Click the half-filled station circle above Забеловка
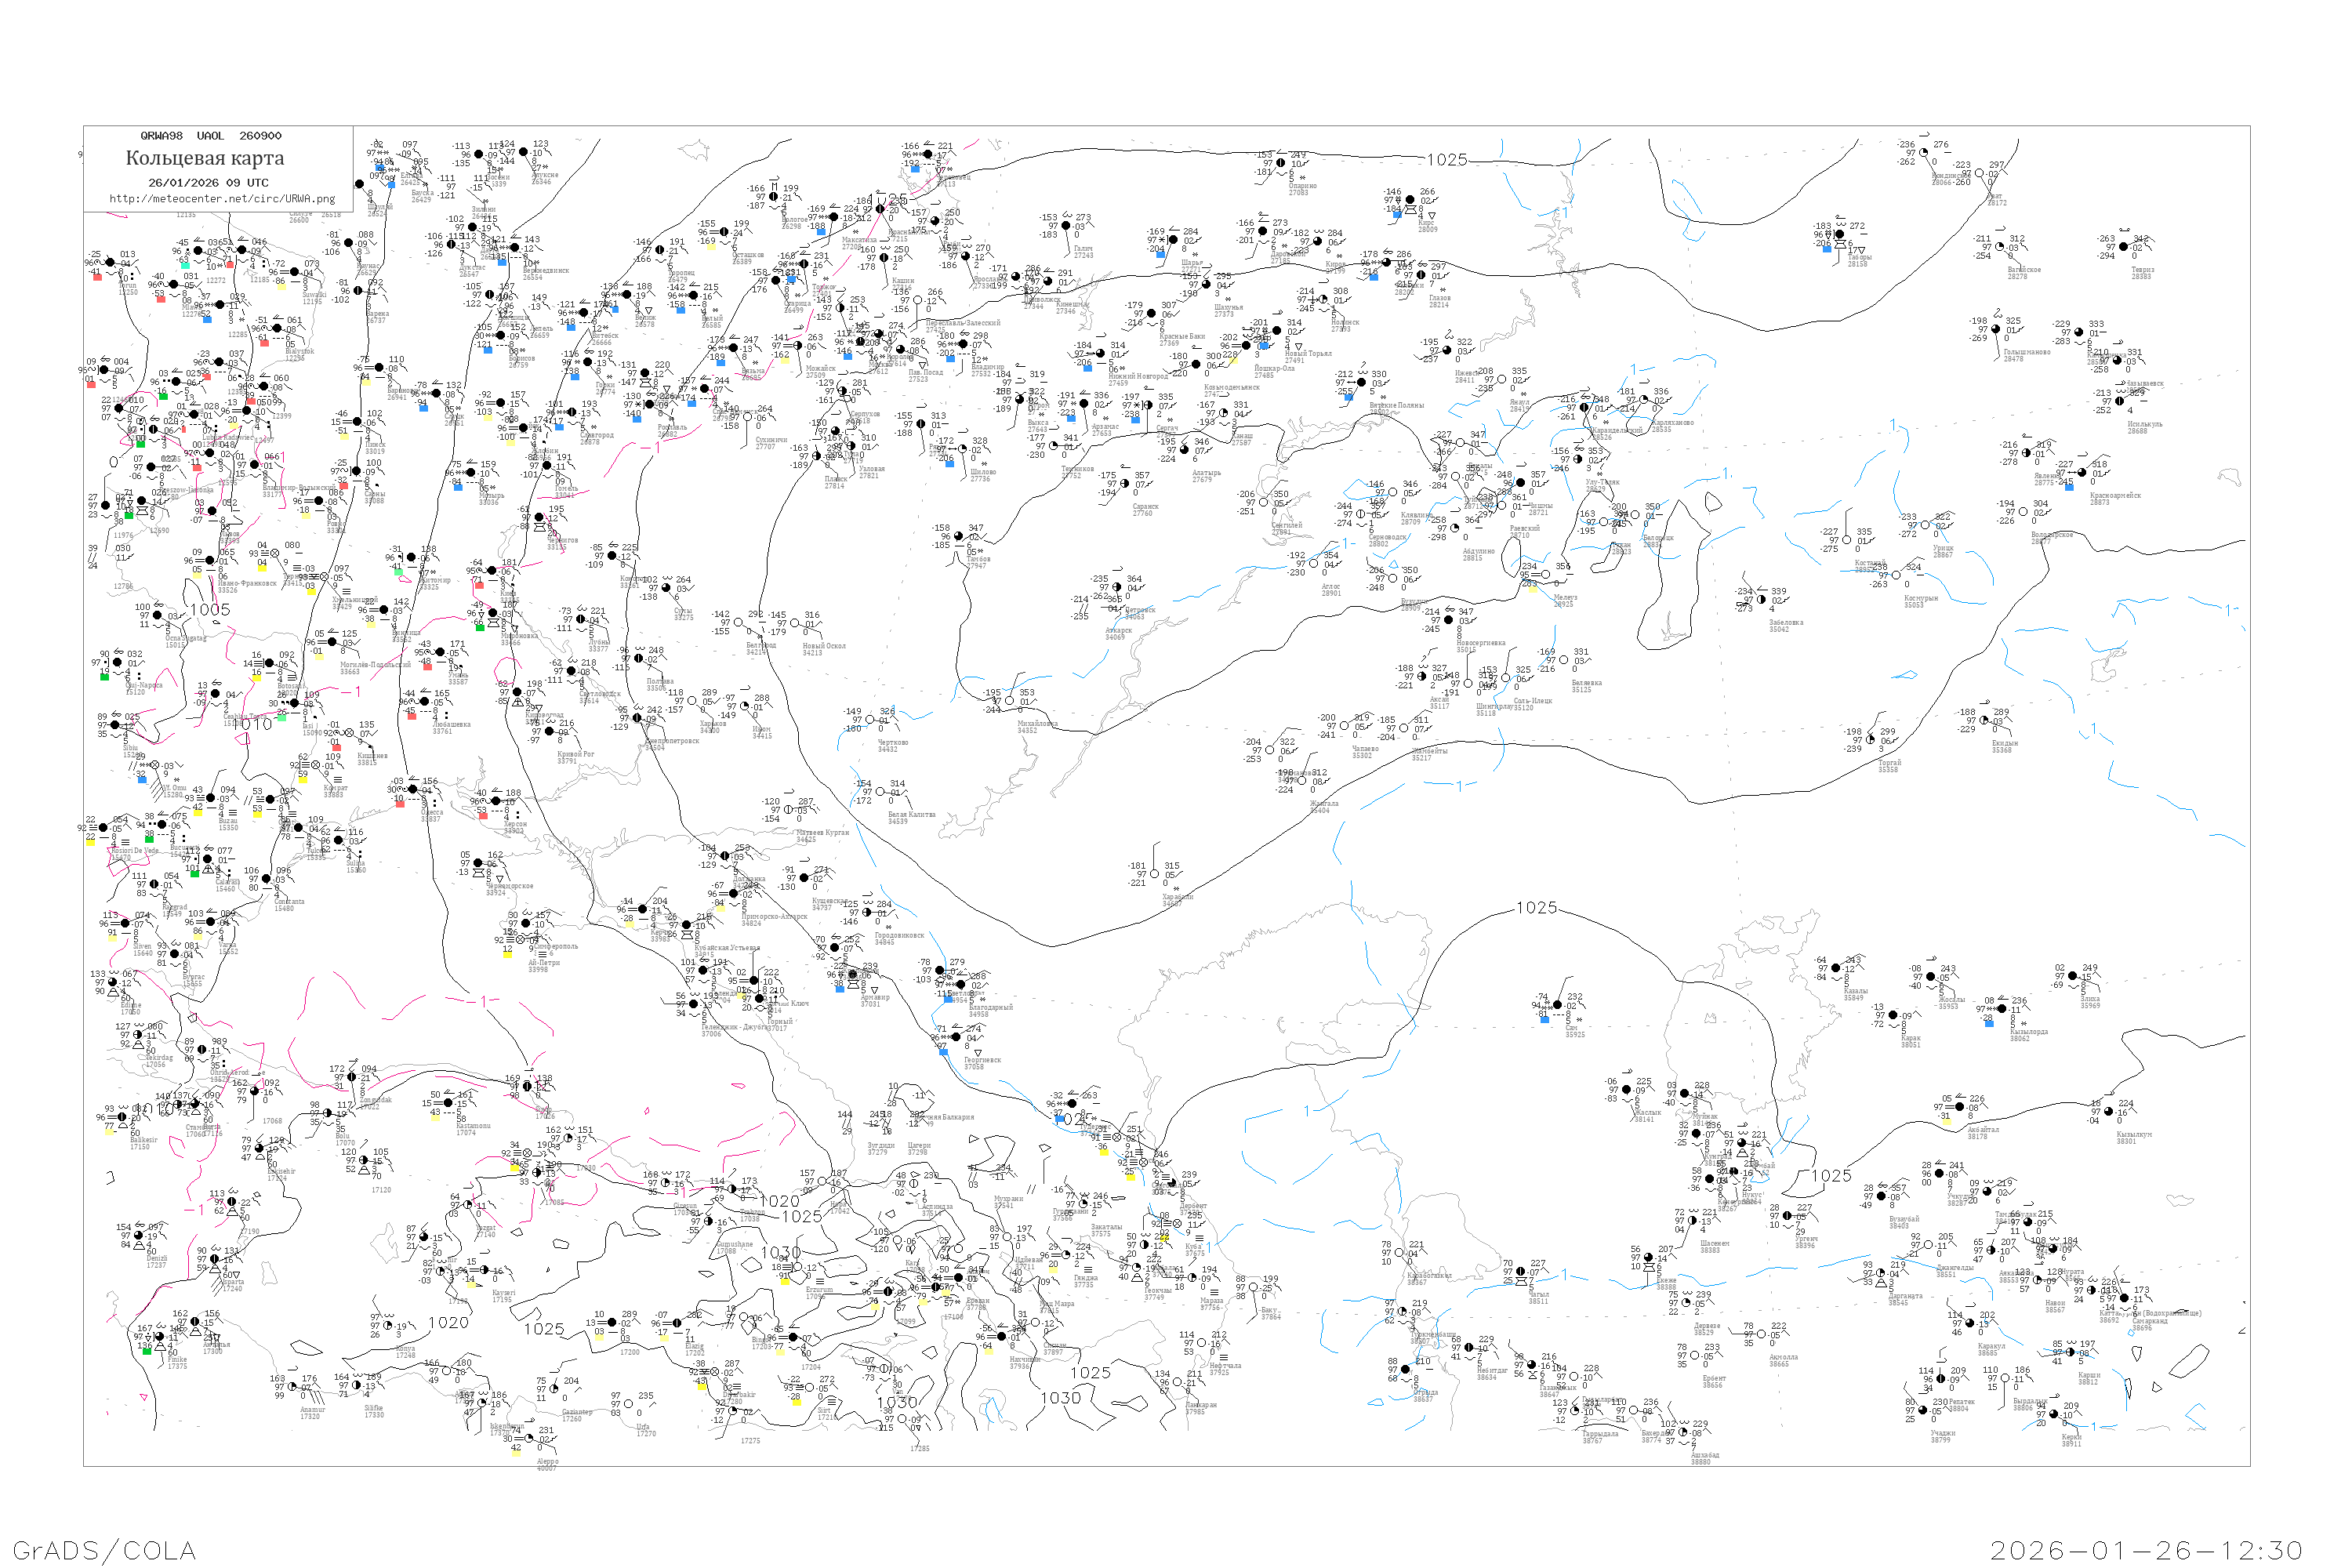The height and width of the screenshot is (1568, 2352). click(x=1761, y=600)
